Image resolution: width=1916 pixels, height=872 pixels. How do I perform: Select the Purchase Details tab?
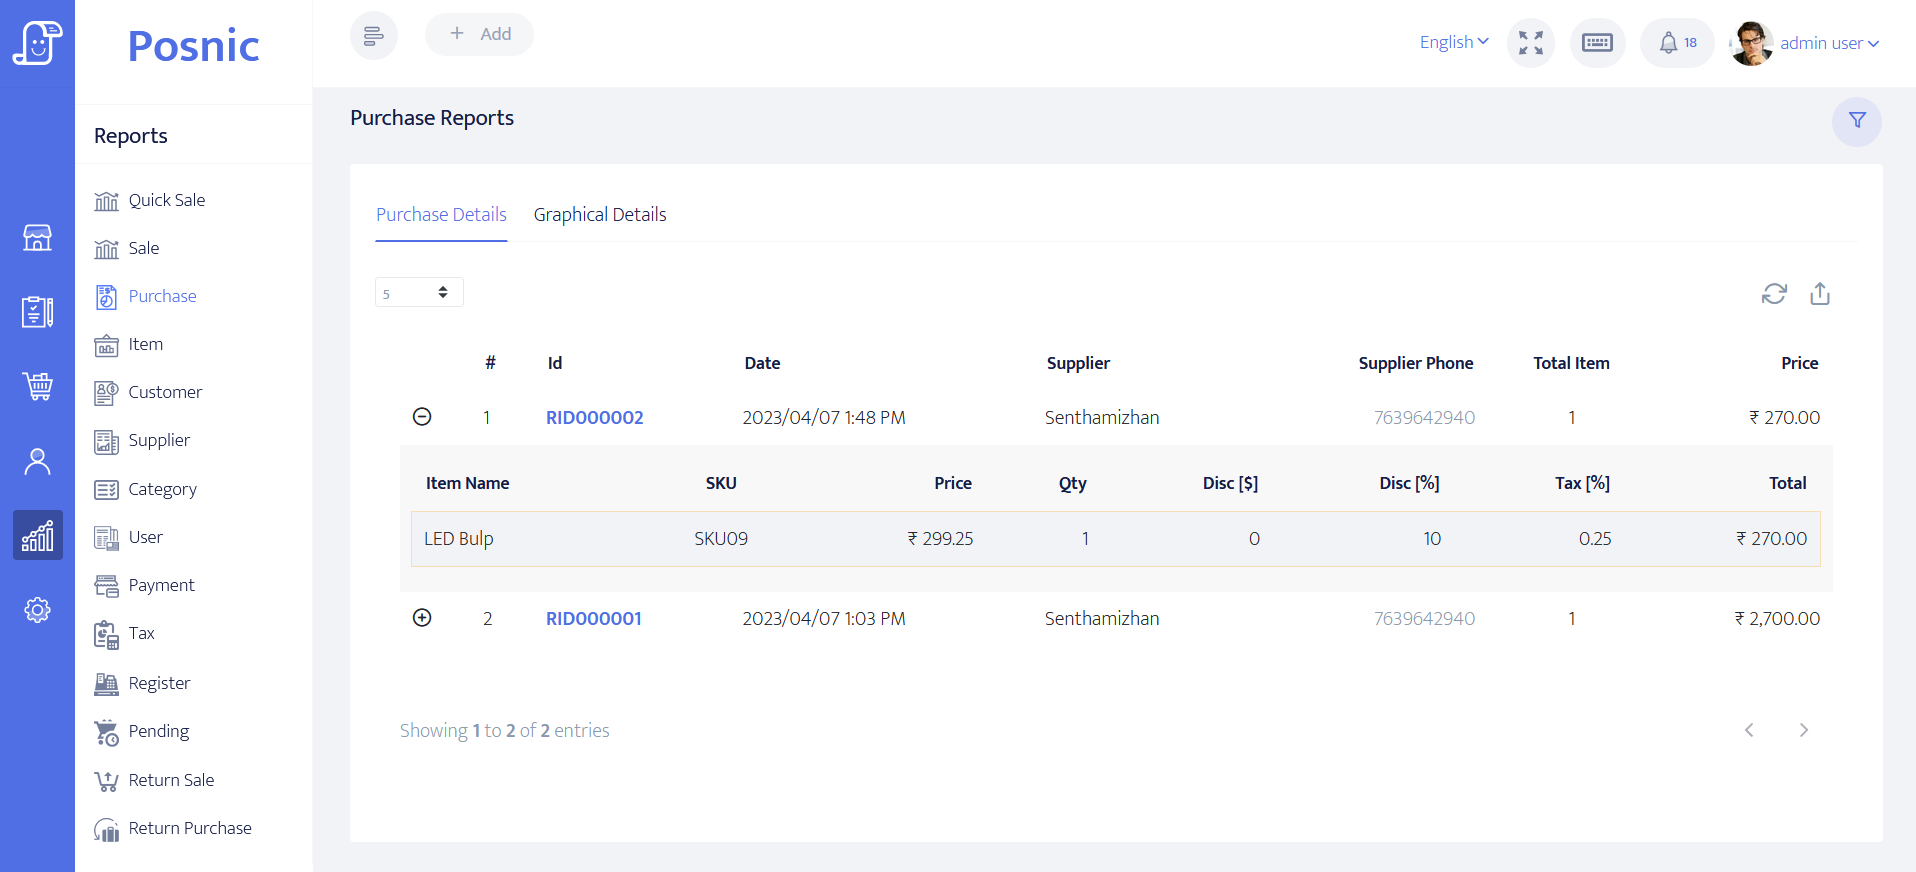441,215
